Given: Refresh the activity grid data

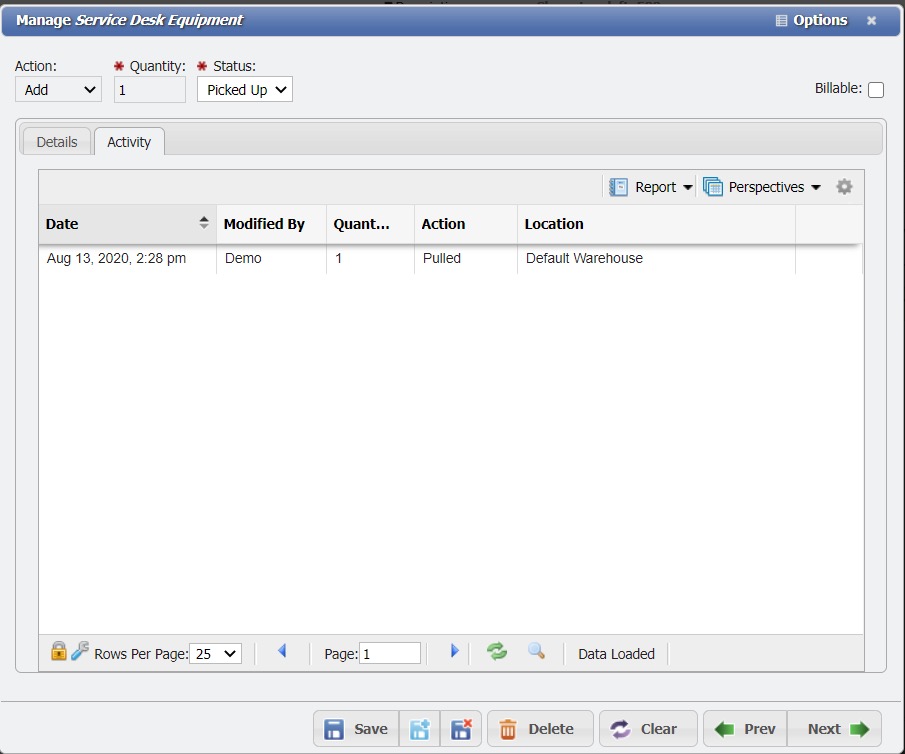Looking at the screenshot, I should pyautogui.click(x=497, y=652).
